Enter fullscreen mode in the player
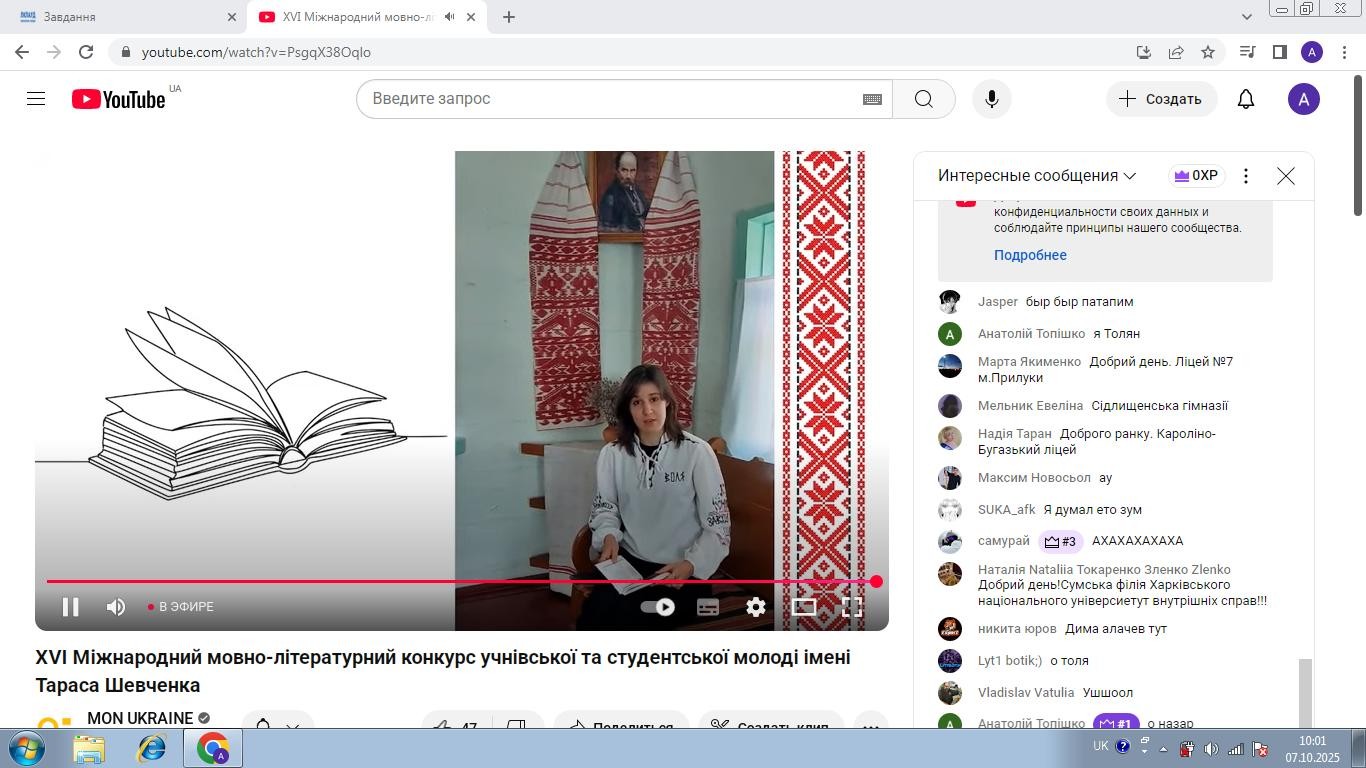The width and height of the screenshot is (1366, 768). click(x=852, y=607)
